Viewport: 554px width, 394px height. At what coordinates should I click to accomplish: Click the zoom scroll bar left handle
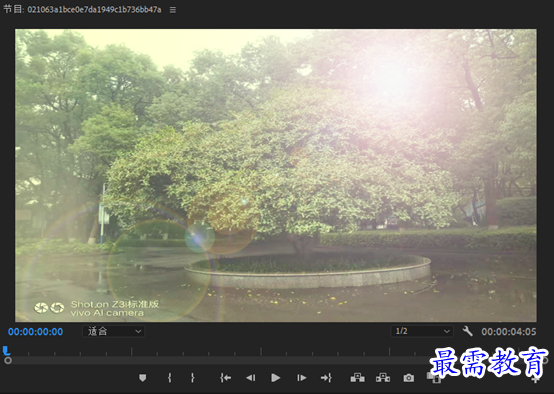tap(8, 360)
